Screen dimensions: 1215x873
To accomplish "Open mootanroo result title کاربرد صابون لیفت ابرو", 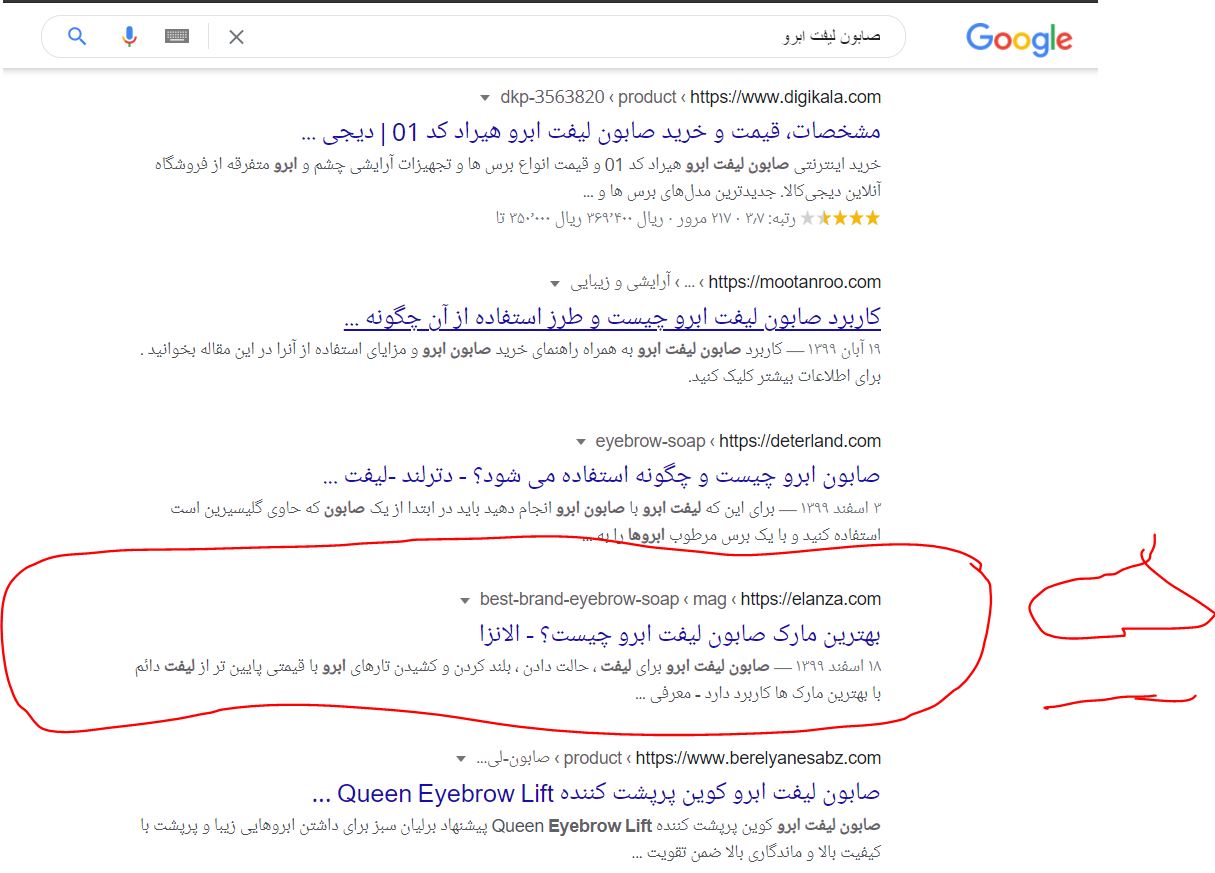I will (612, 317).
